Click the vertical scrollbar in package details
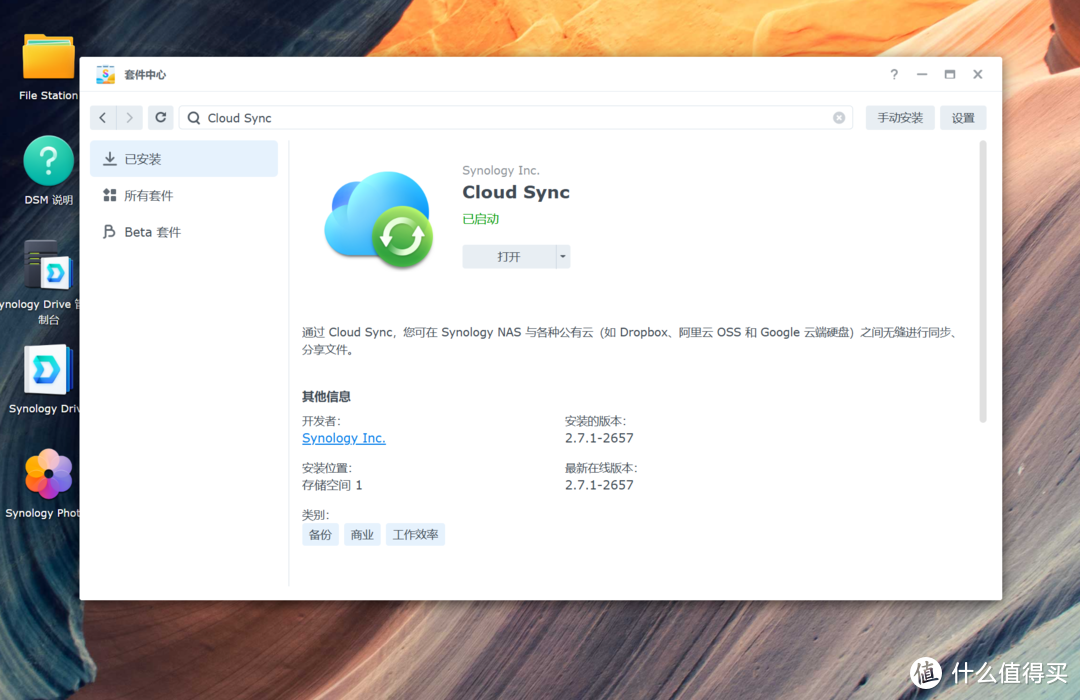The width and height of the screenshot is (1080, 700). coord(983,282)
